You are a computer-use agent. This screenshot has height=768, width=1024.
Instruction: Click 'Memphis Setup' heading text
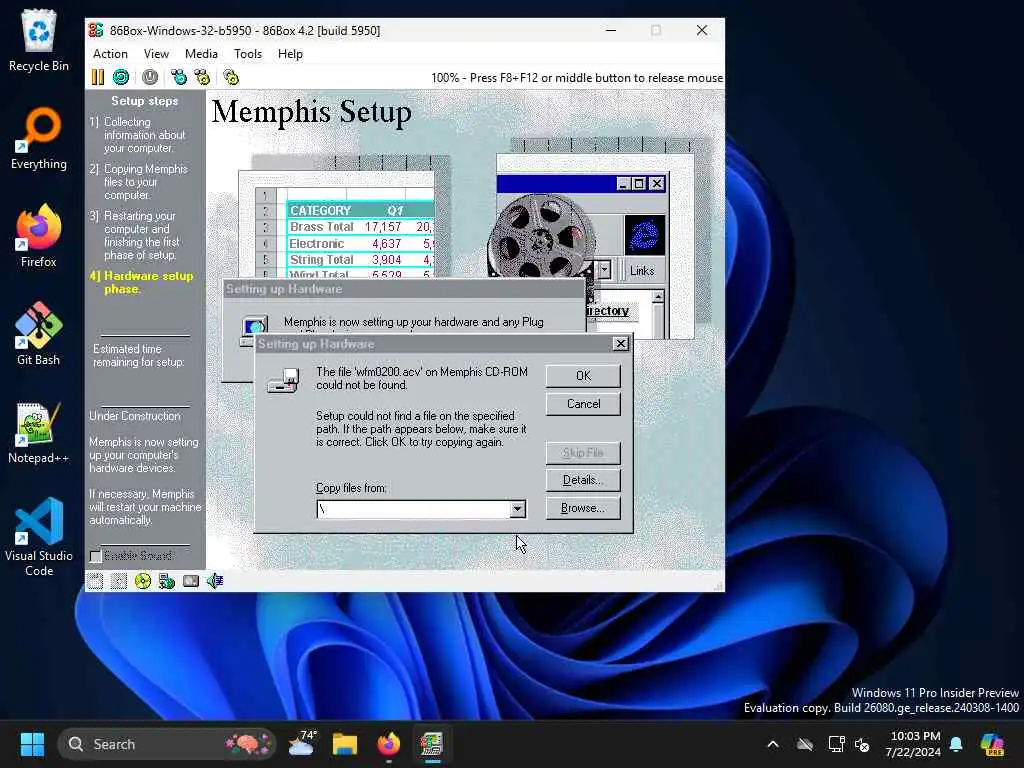(x=312, y=112)
